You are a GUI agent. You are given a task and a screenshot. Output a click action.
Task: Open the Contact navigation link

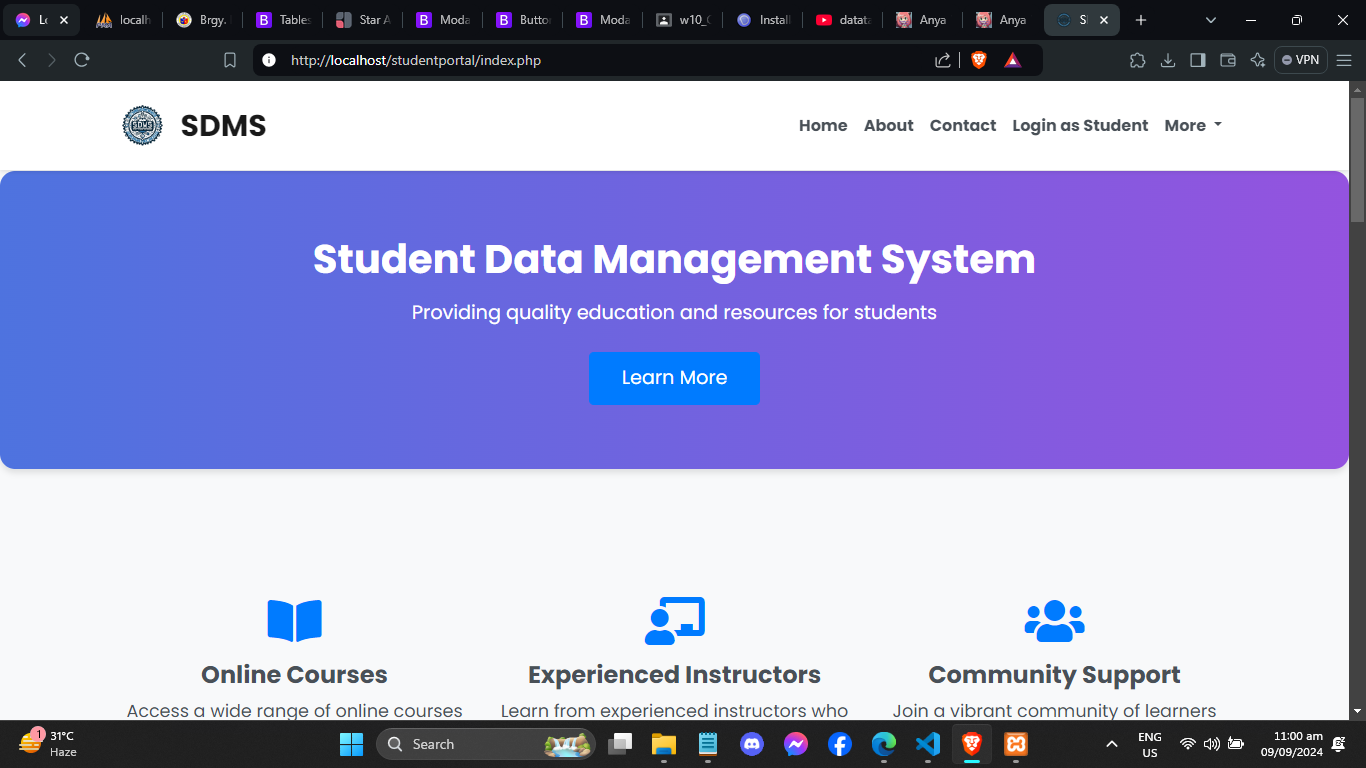coord(962,126)
